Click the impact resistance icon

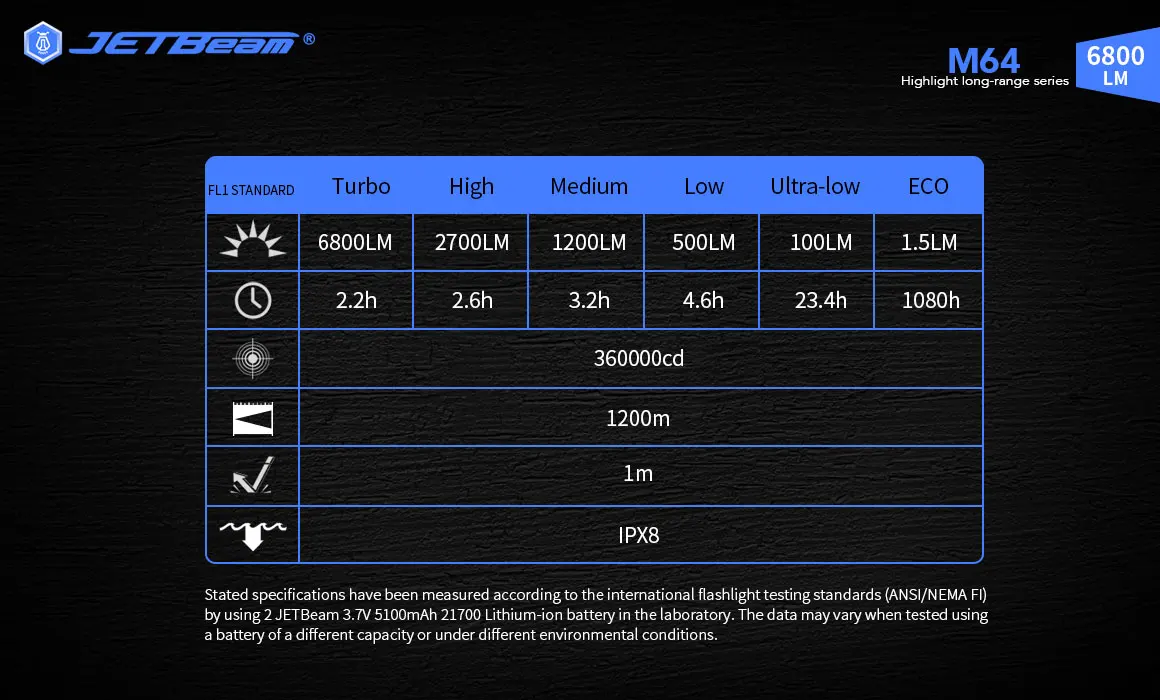click(252, 476)
